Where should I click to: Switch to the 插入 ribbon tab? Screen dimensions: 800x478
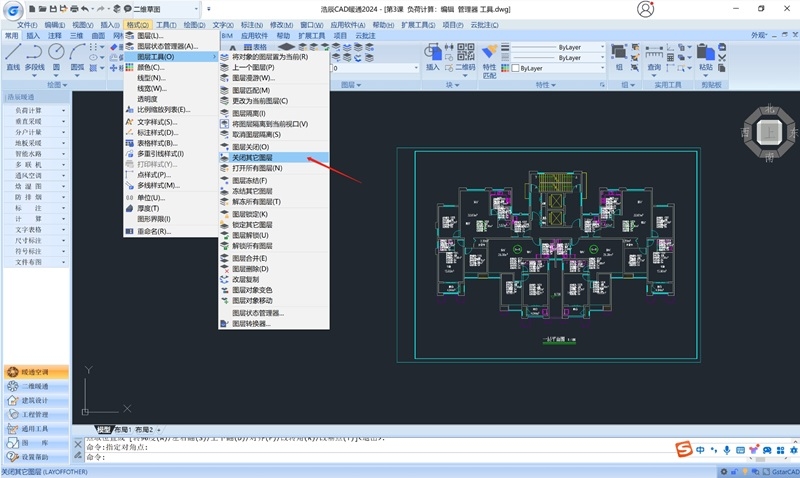pyautogui.click(x=33, y=35)
